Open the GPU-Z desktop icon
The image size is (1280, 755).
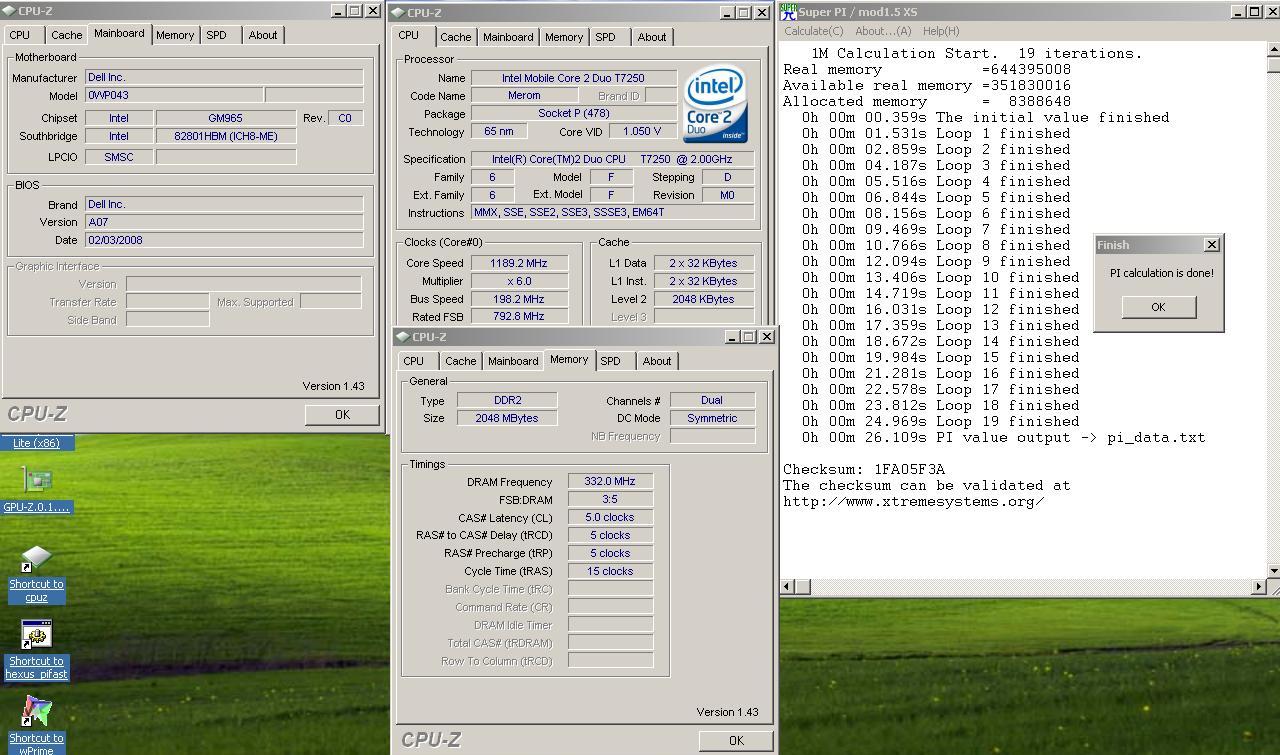click(x=36, y=489)
